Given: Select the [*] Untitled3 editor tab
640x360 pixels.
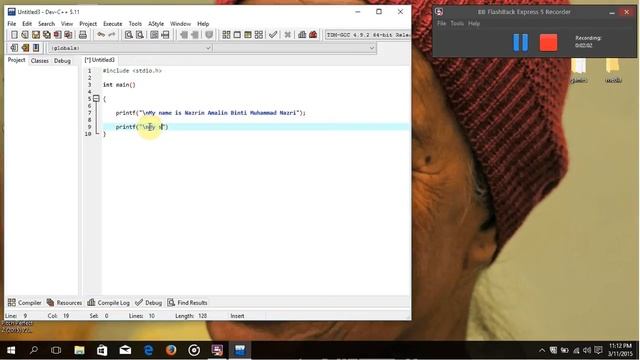Looking at the screenshot, I should point(100,60).
